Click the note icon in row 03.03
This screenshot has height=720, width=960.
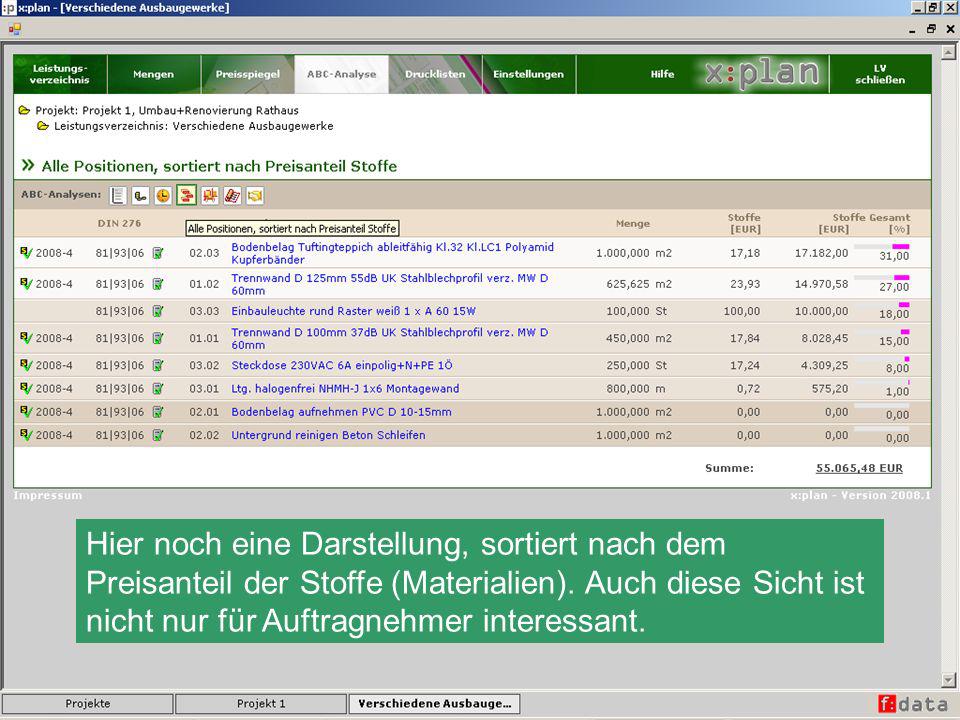pyautogui.click(x=158, y=311)
